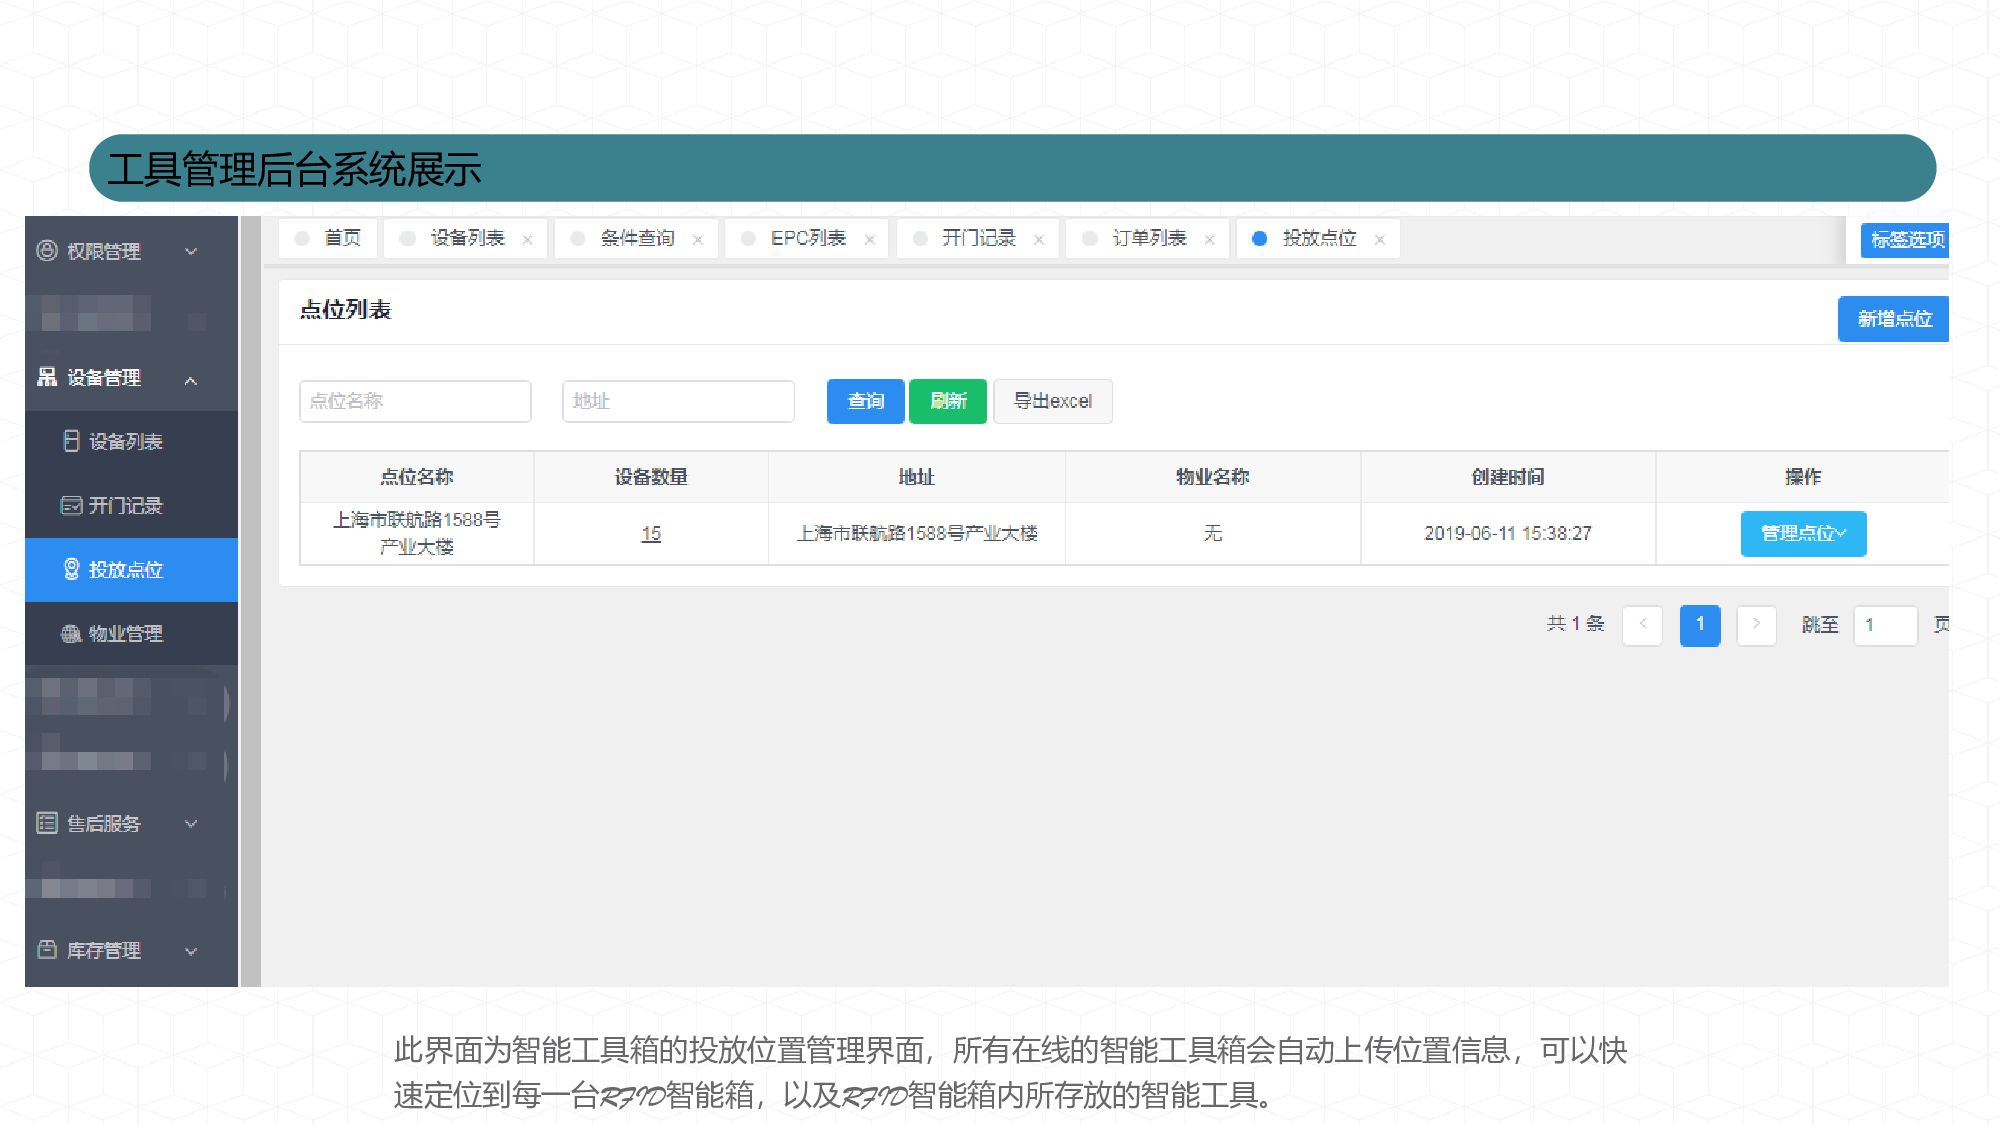Click the 投放点位 location pin icon
This screenshot has height=1125, width=2000.
coord(71,569)
